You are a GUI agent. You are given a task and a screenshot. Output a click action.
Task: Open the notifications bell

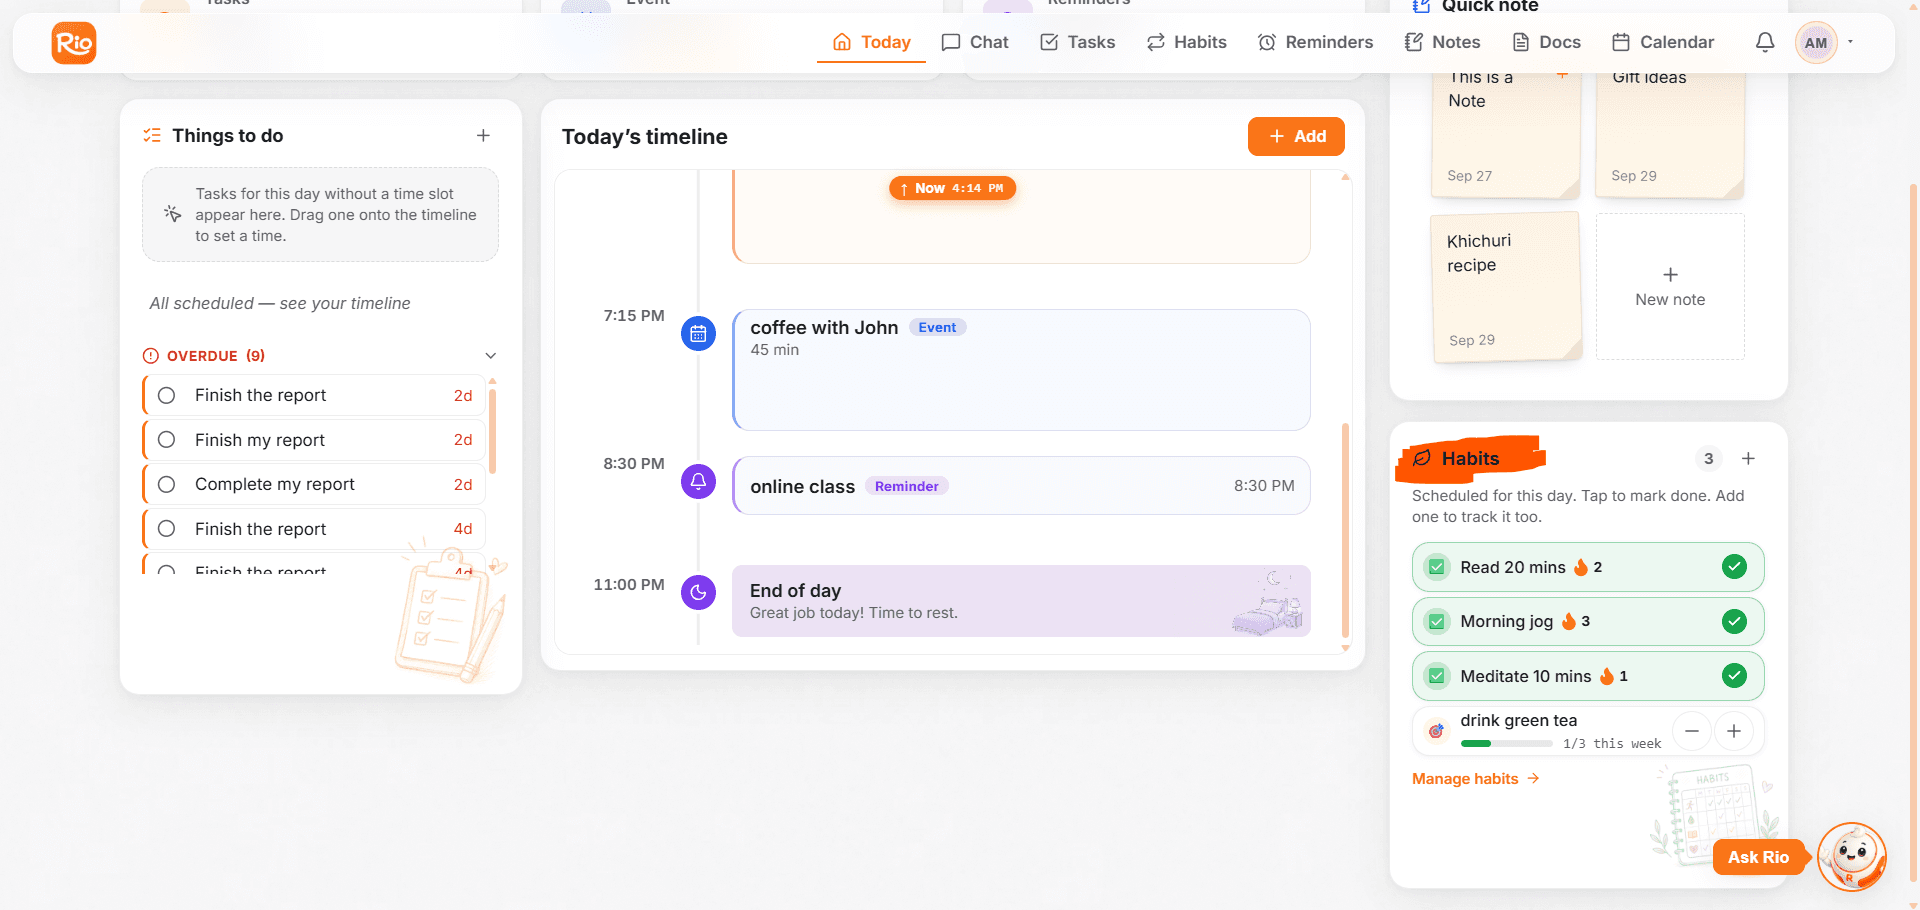coord(1765,42)
